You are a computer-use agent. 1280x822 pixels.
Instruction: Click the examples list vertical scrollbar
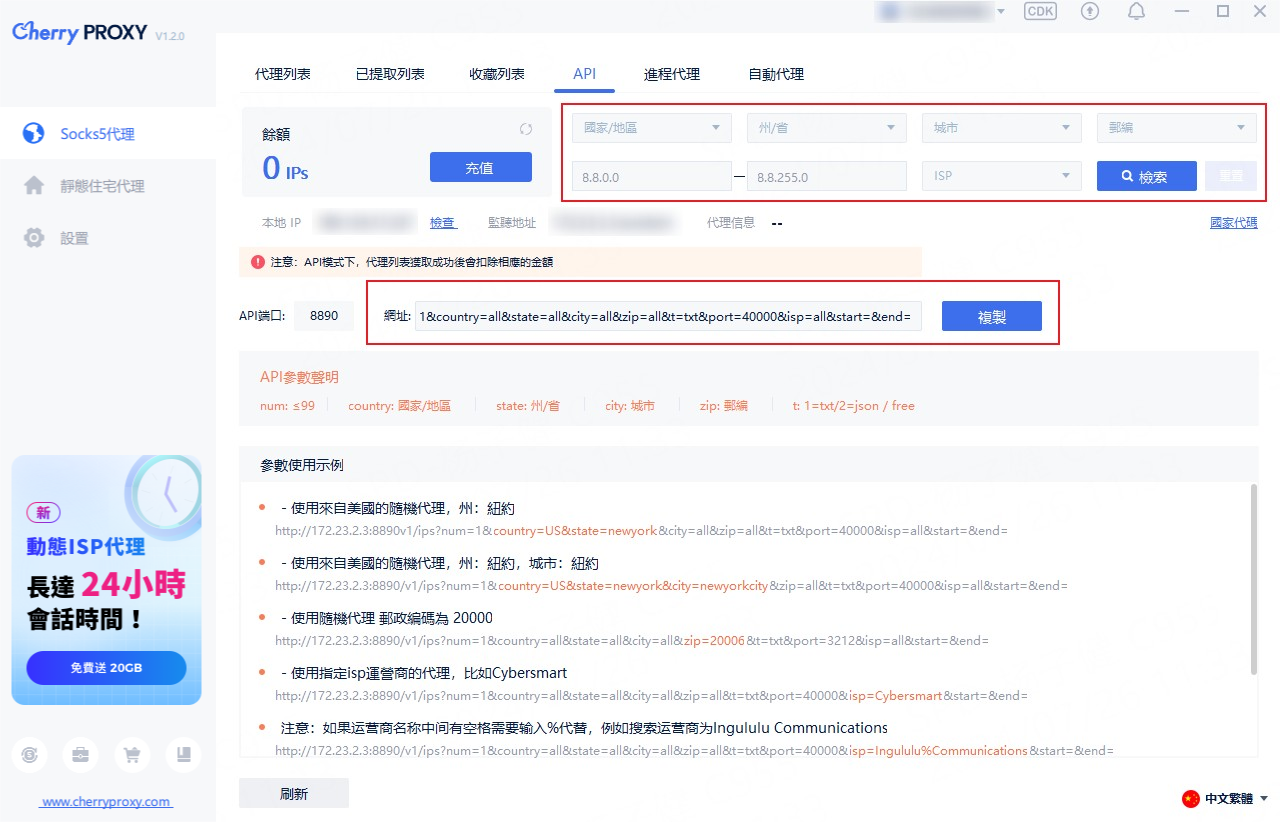click(x=1253, y=580)
